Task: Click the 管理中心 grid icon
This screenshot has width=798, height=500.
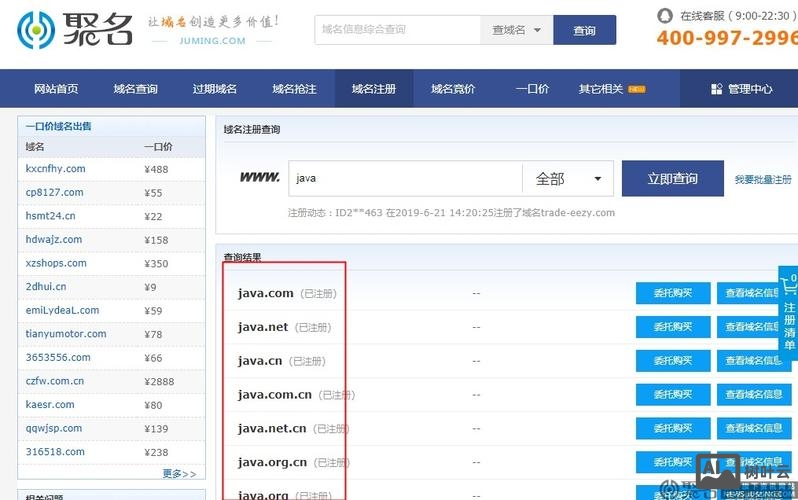Action: click(716, 89)
